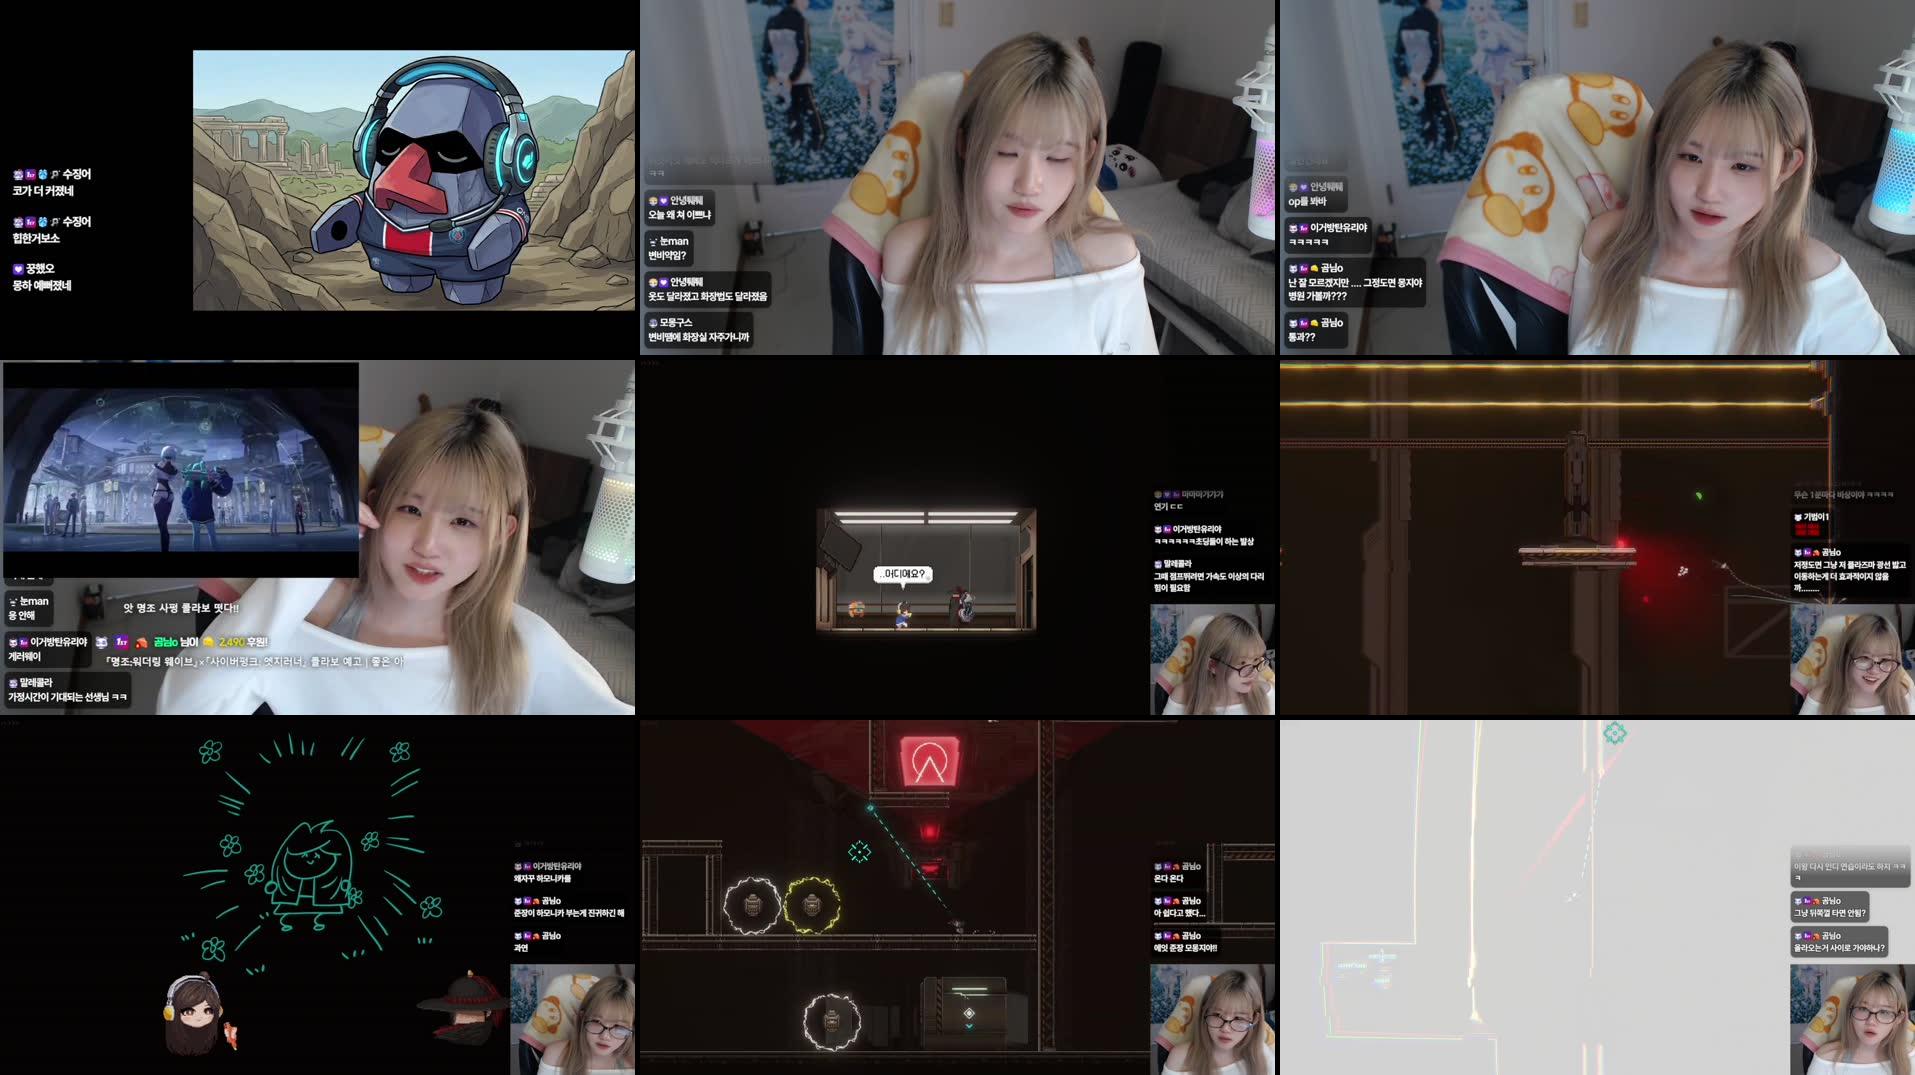1915x1075 pixels.
Task: Click 곰님o's message '과연'
Action: 521,948
